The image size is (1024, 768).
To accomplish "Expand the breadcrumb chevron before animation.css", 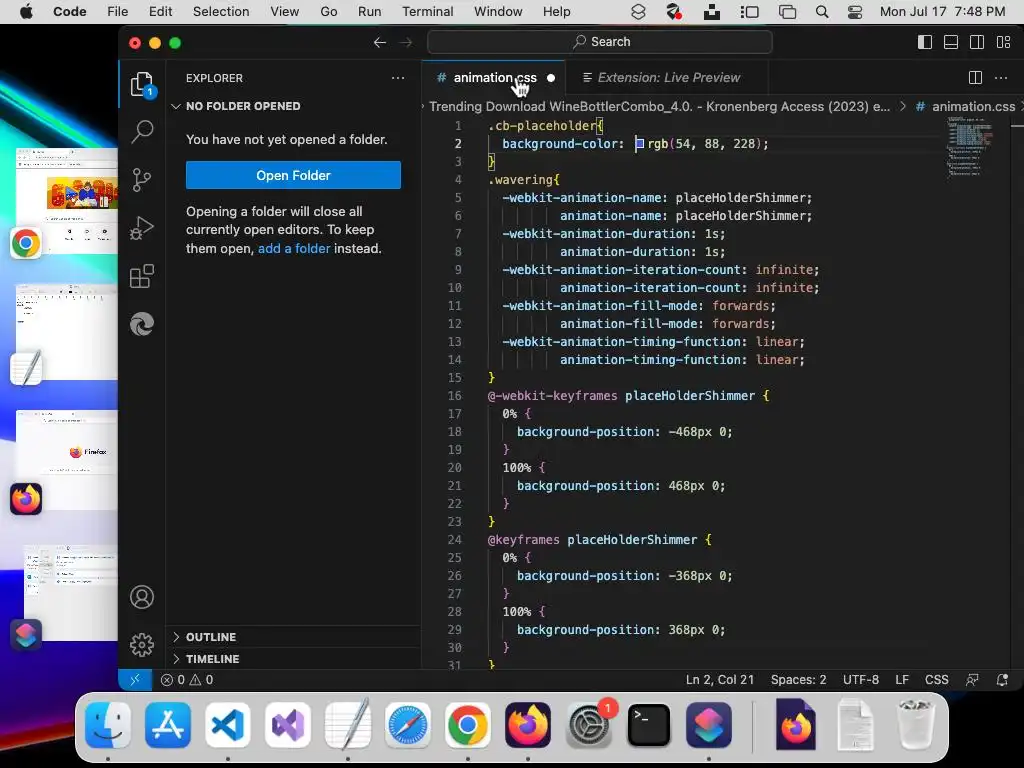I will pyautogui.click(x=903, y=106).
